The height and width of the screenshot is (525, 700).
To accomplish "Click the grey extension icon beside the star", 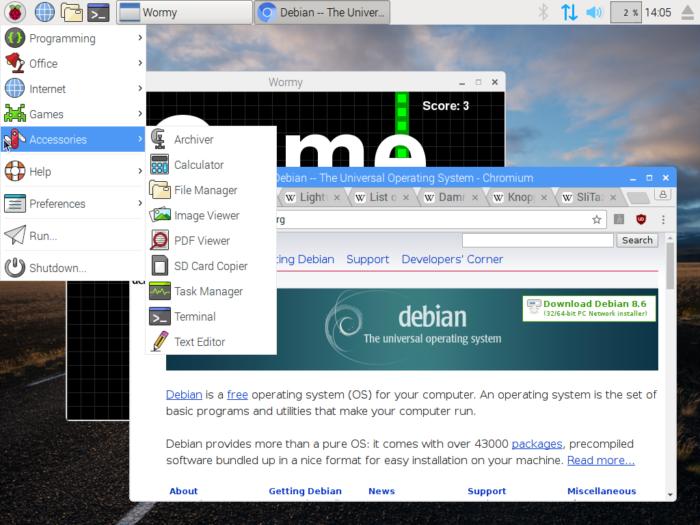I will click(x=619, y=219).
